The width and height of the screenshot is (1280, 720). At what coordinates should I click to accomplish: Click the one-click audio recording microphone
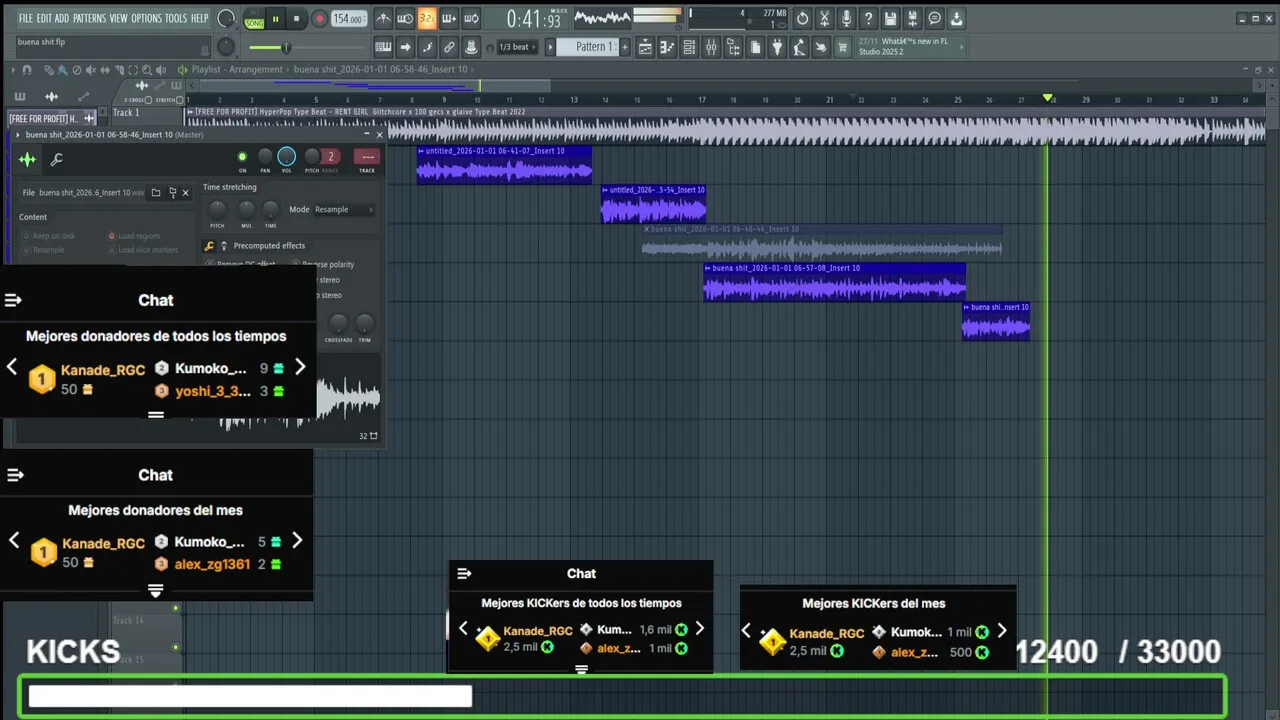(x=846, y=18)
